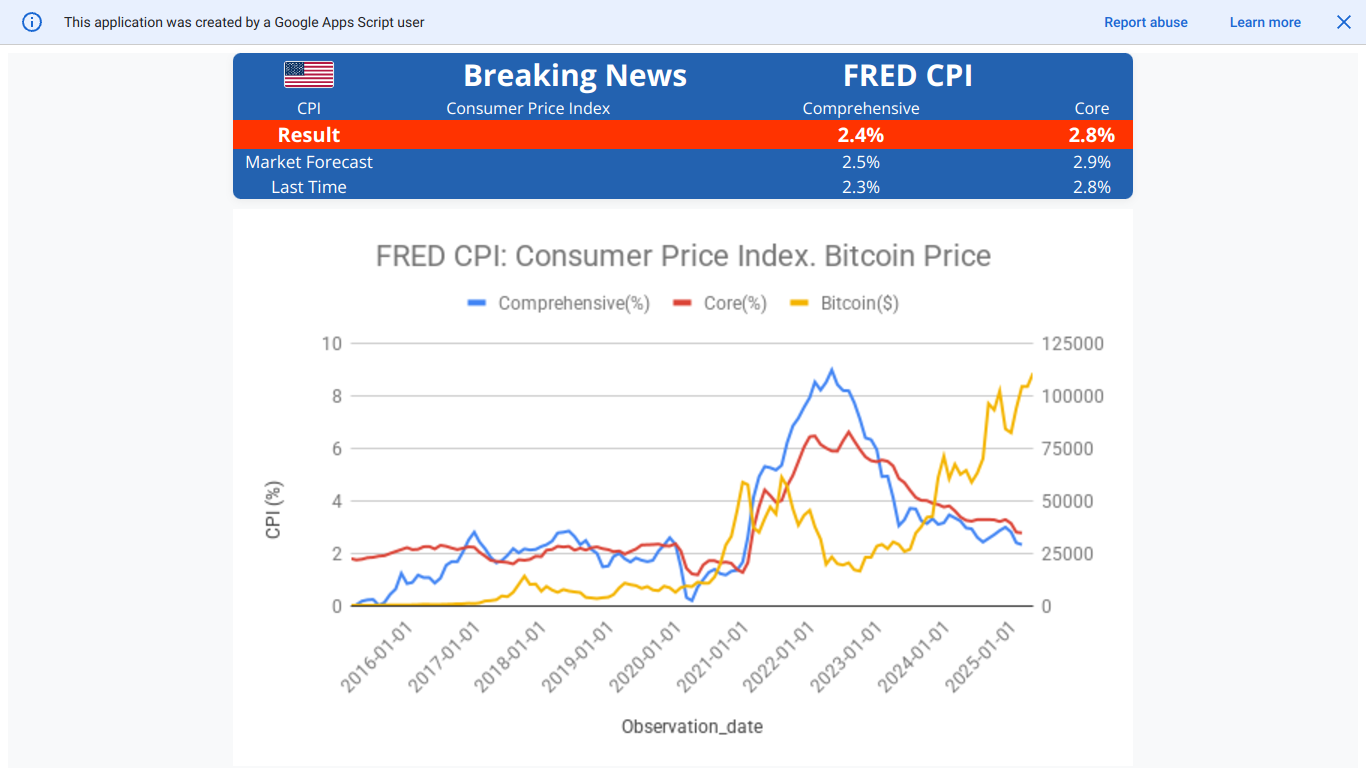Click the blue Comprehensive(%) legend swatch
The width and height of the screenshot is (1366, 768).
click(478, 303)
